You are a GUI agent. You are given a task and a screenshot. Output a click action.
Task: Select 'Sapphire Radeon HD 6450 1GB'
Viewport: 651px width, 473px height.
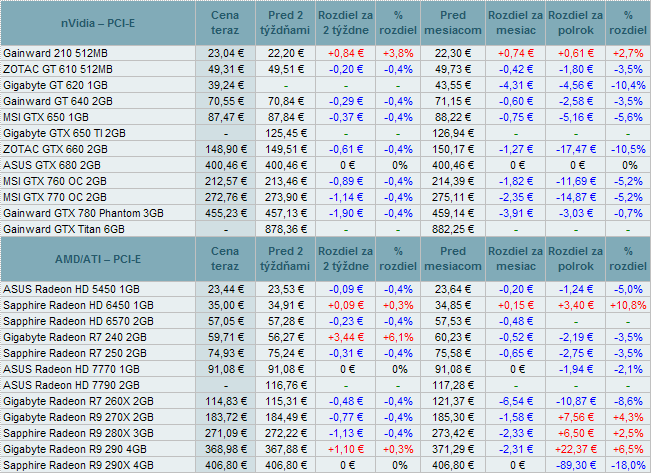pos(78,305)
